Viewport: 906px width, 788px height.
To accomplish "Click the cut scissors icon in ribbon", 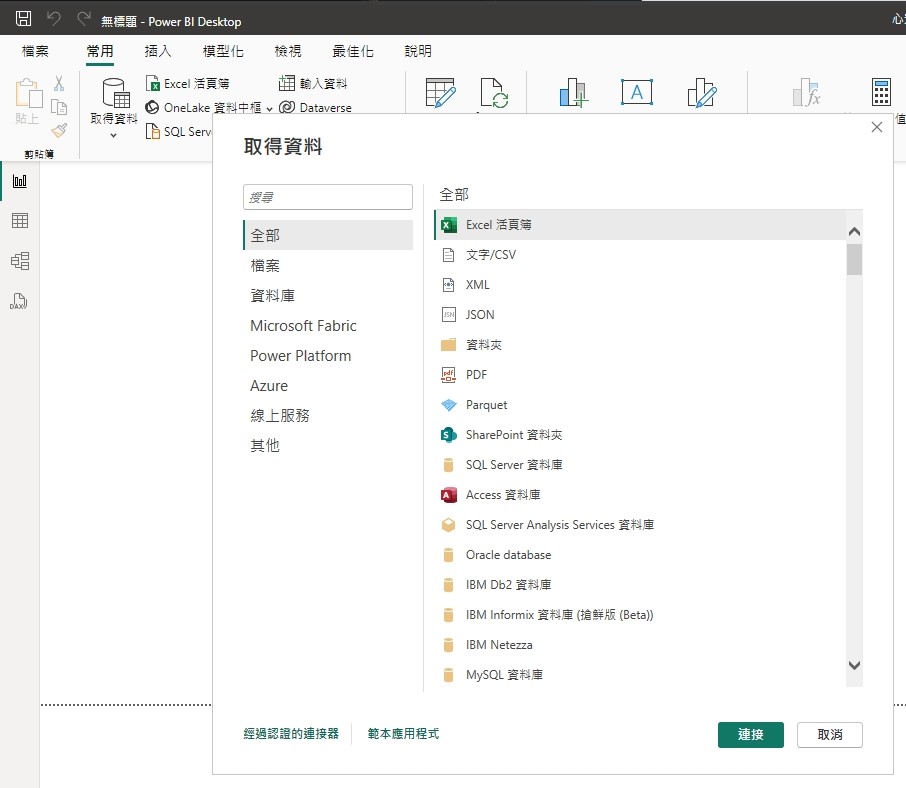I will [x=59, y=84].
